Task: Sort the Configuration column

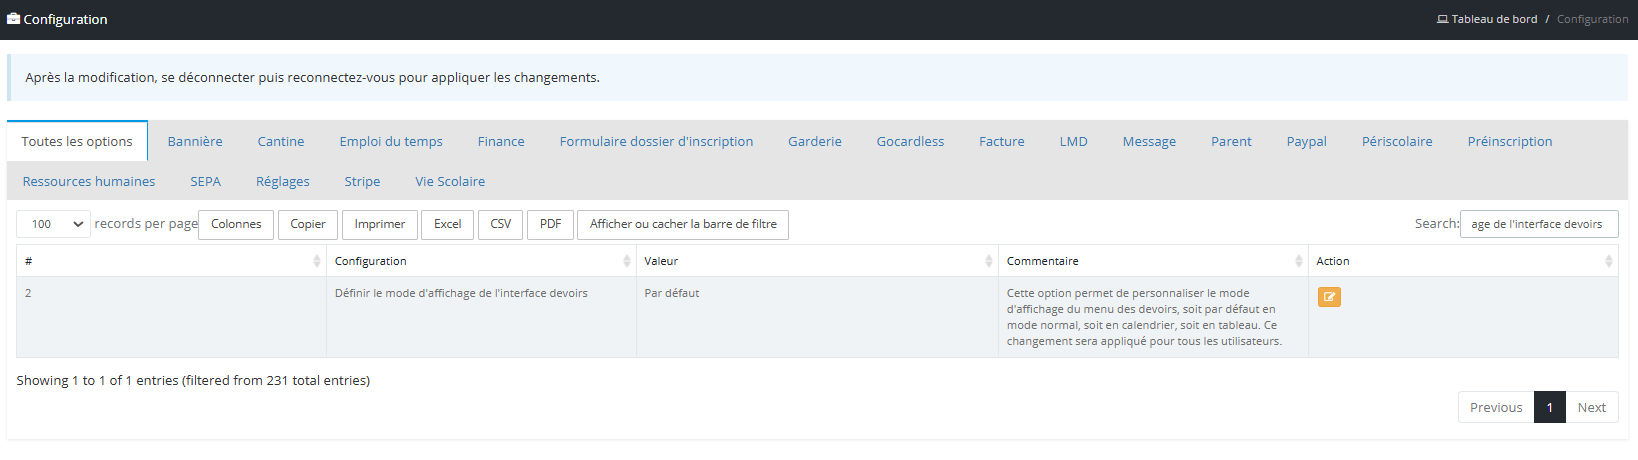Action: (x=627, y=261)
